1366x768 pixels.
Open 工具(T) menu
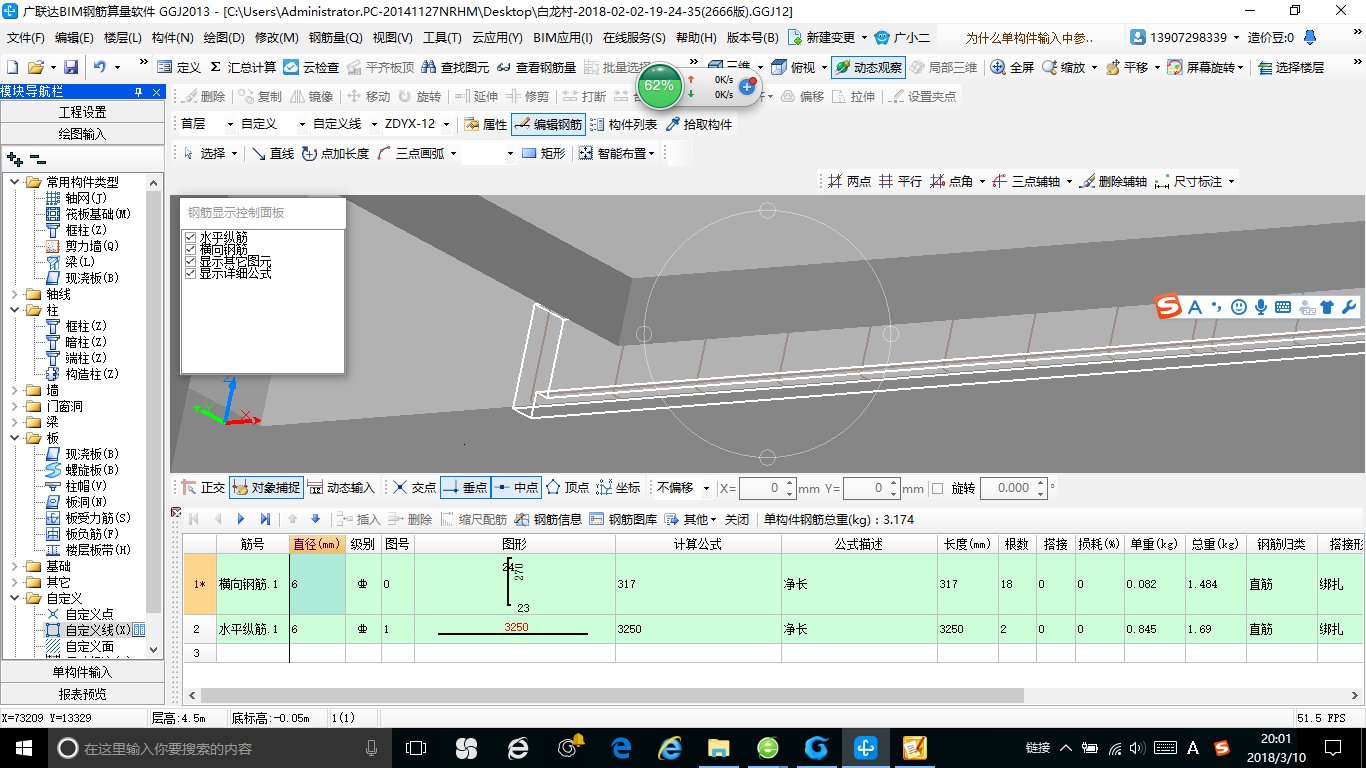[442, 38]
